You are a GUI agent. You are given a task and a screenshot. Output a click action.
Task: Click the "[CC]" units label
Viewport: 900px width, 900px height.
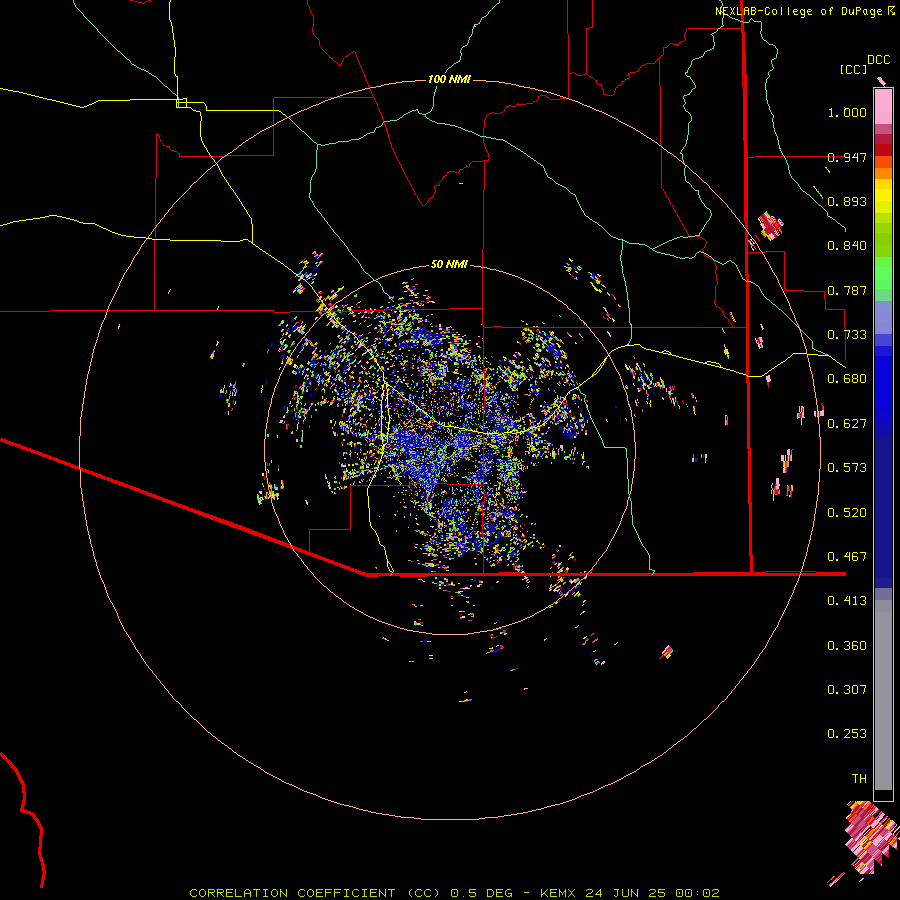854,69
